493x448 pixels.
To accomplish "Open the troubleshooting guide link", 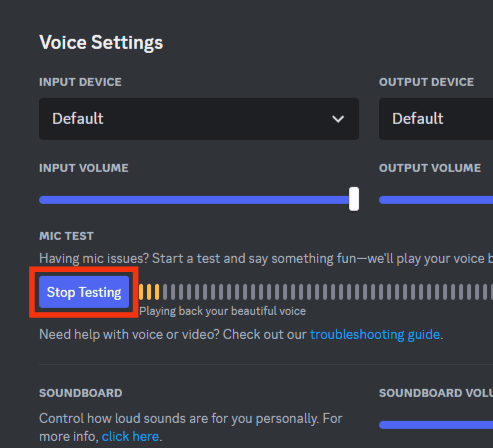I will pyautogui.click(x=375, y=334).
